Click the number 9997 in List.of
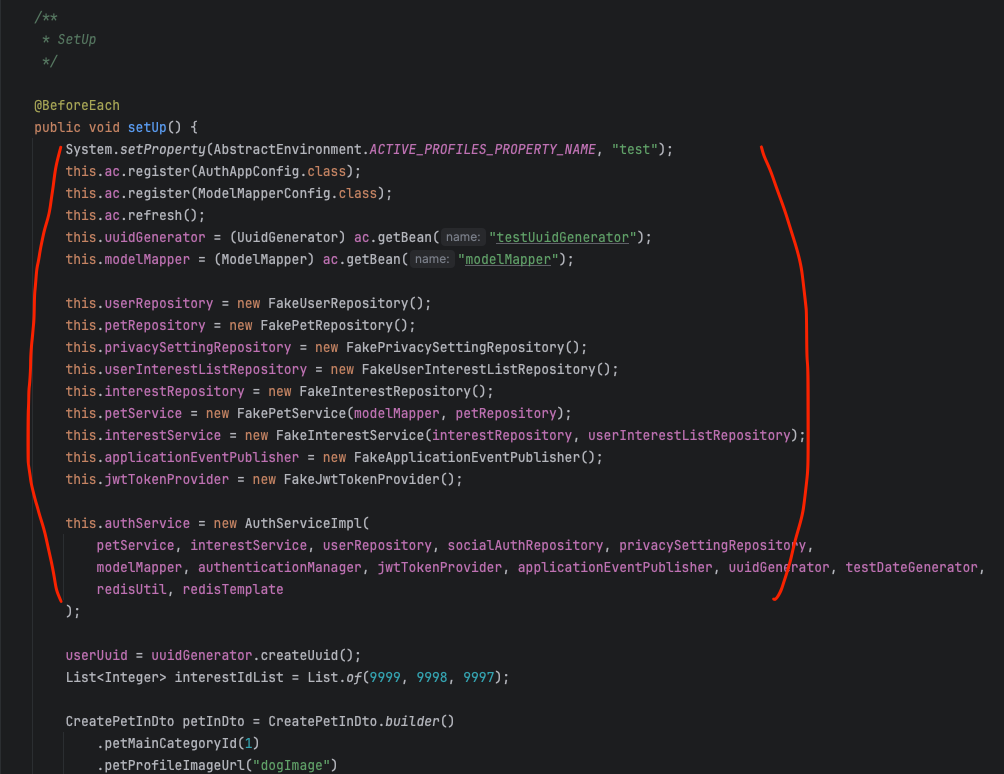Screen dimensions: 1004x774 point(479,677)
